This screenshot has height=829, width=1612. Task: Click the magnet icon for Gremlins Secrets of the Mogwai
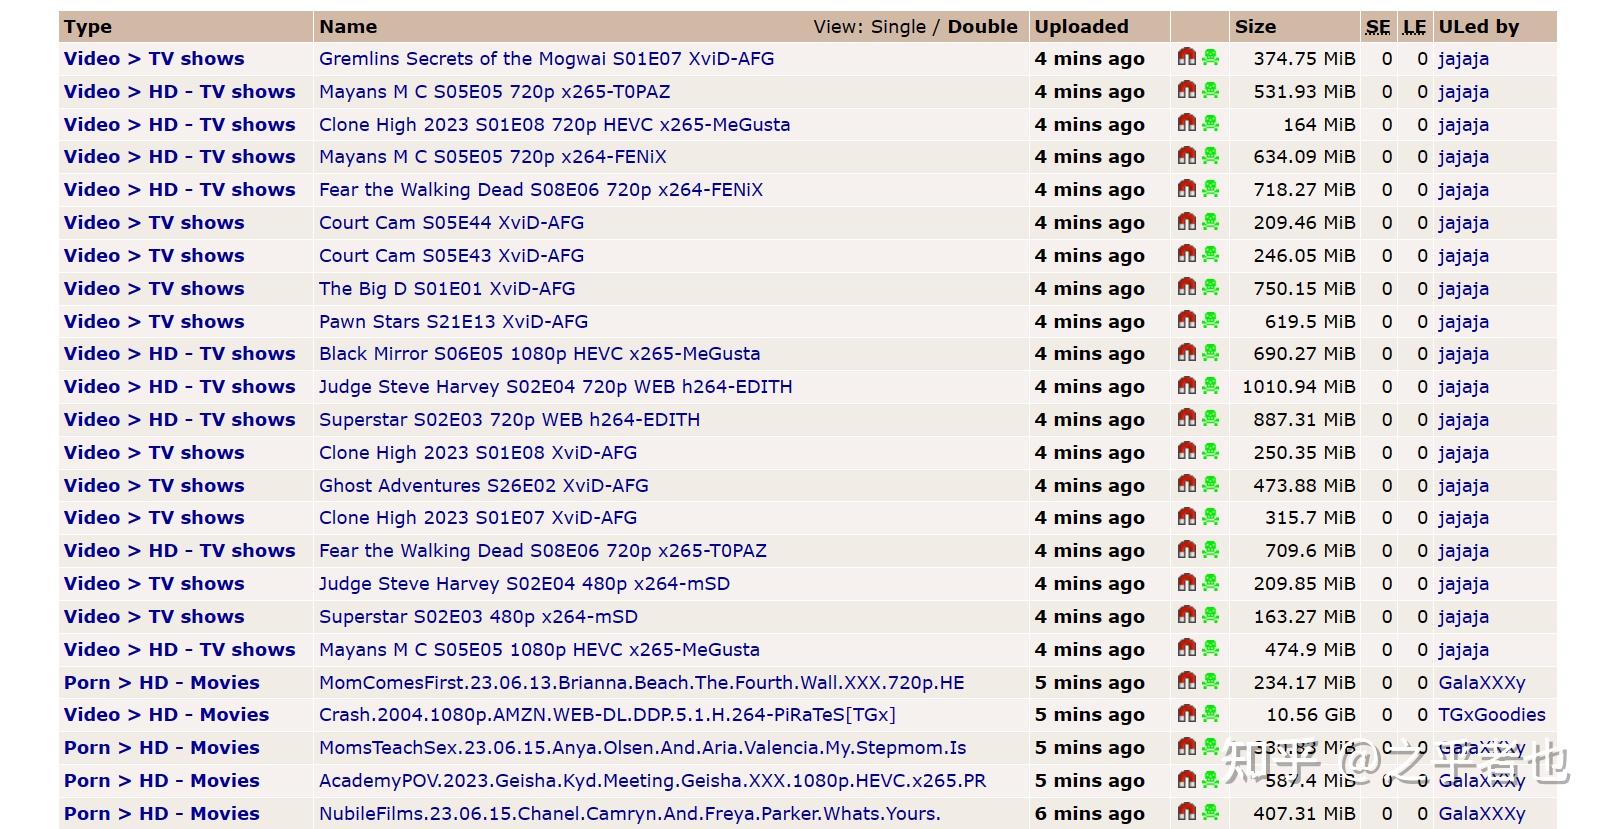pyautogui.click(x=1186, y=58)
